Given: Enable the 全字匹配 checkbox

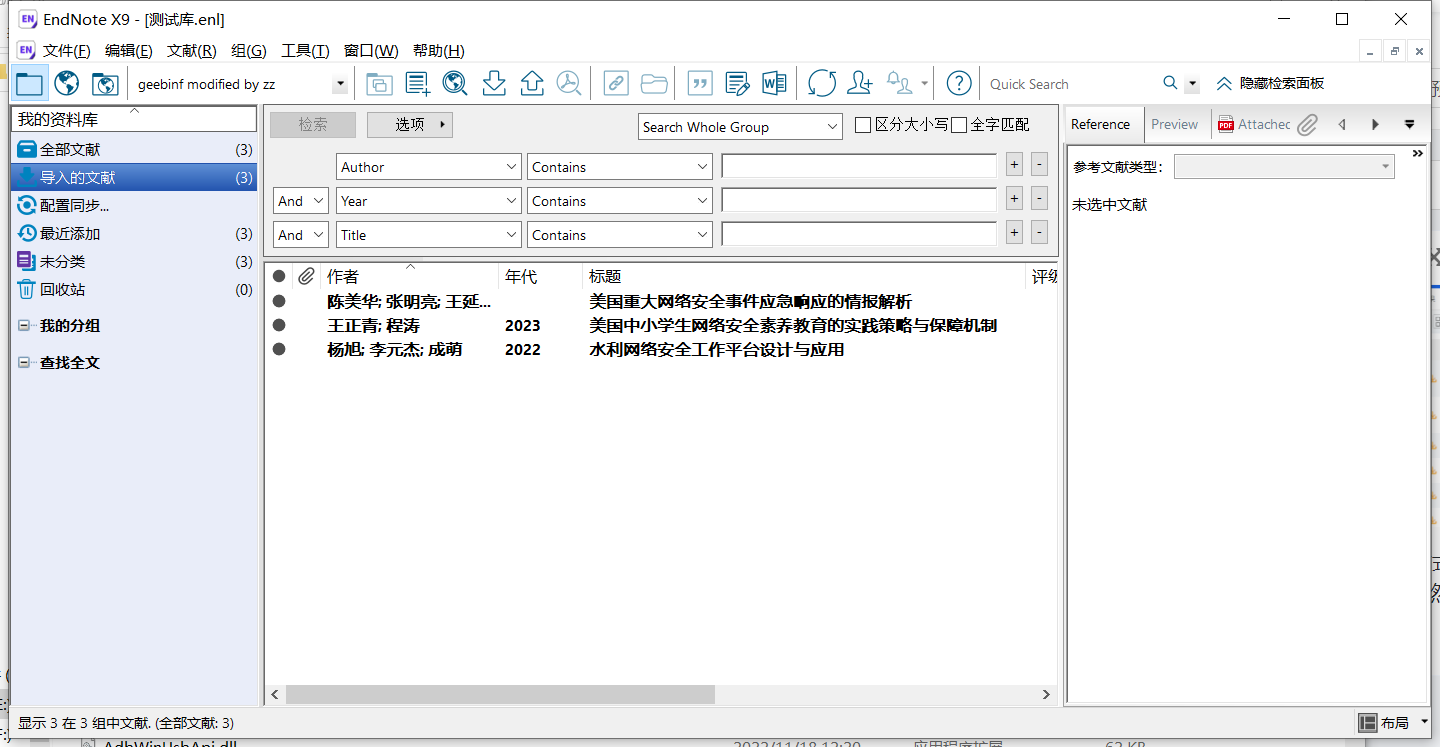Looking at the screenshot, I should coord(959,125).
